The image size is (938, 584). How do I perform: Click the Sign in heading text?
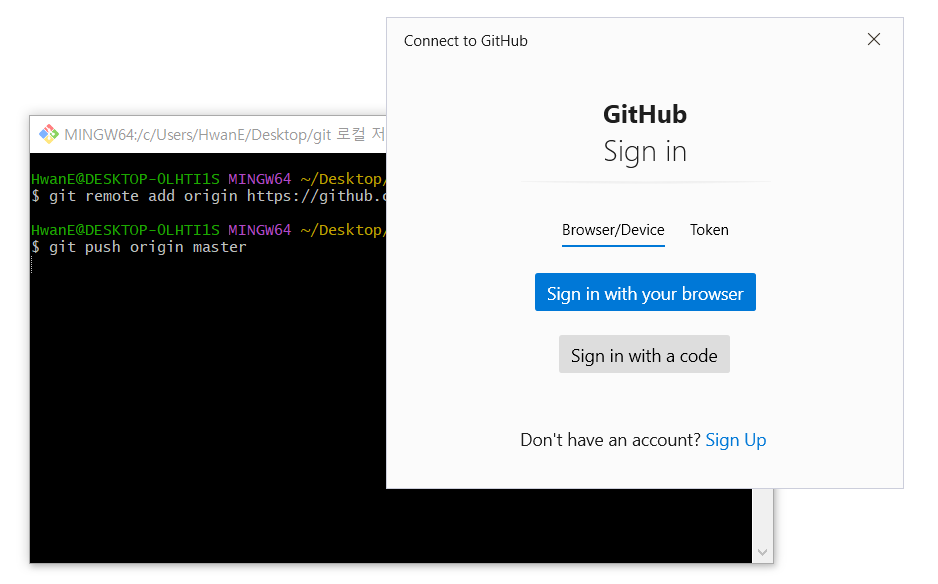pos(644,151)
